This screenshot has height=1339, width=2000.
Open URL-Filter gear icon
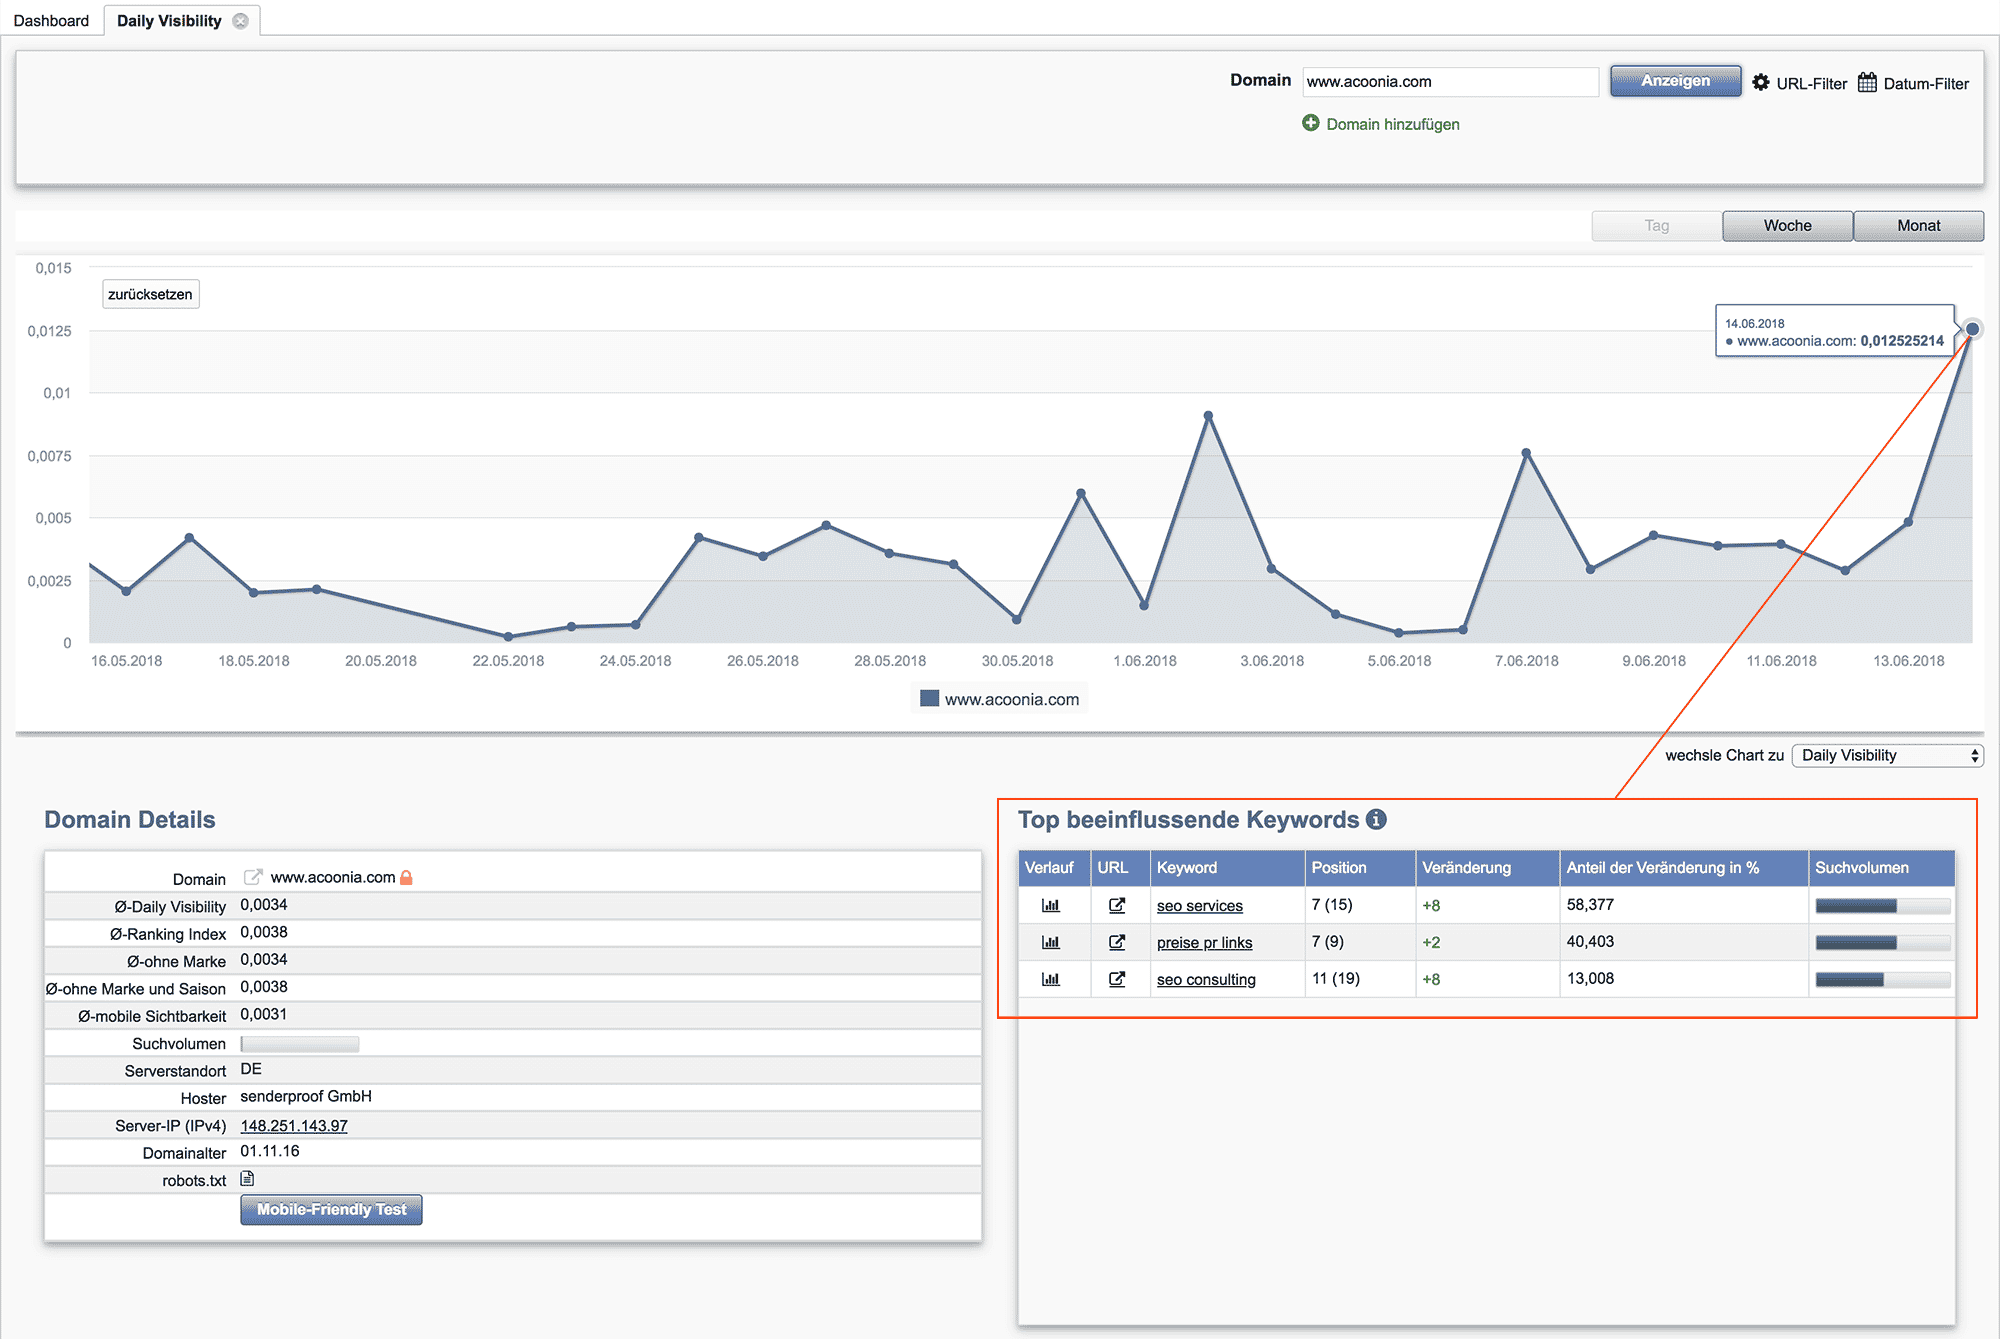tap(1761, 83)
